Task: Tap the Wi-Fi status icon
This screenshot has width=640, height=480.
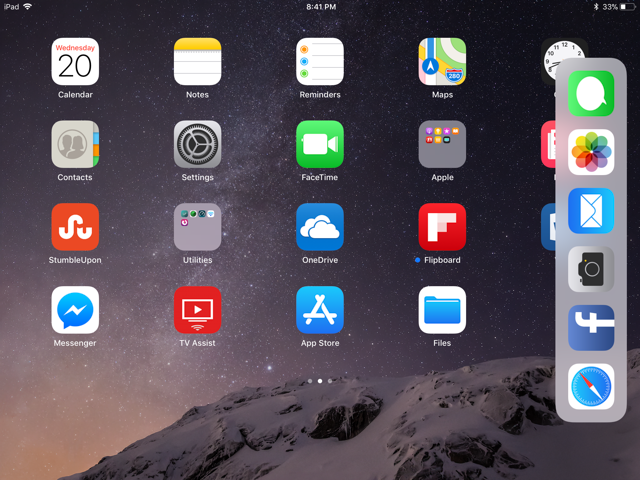Action: coord(28,7)
